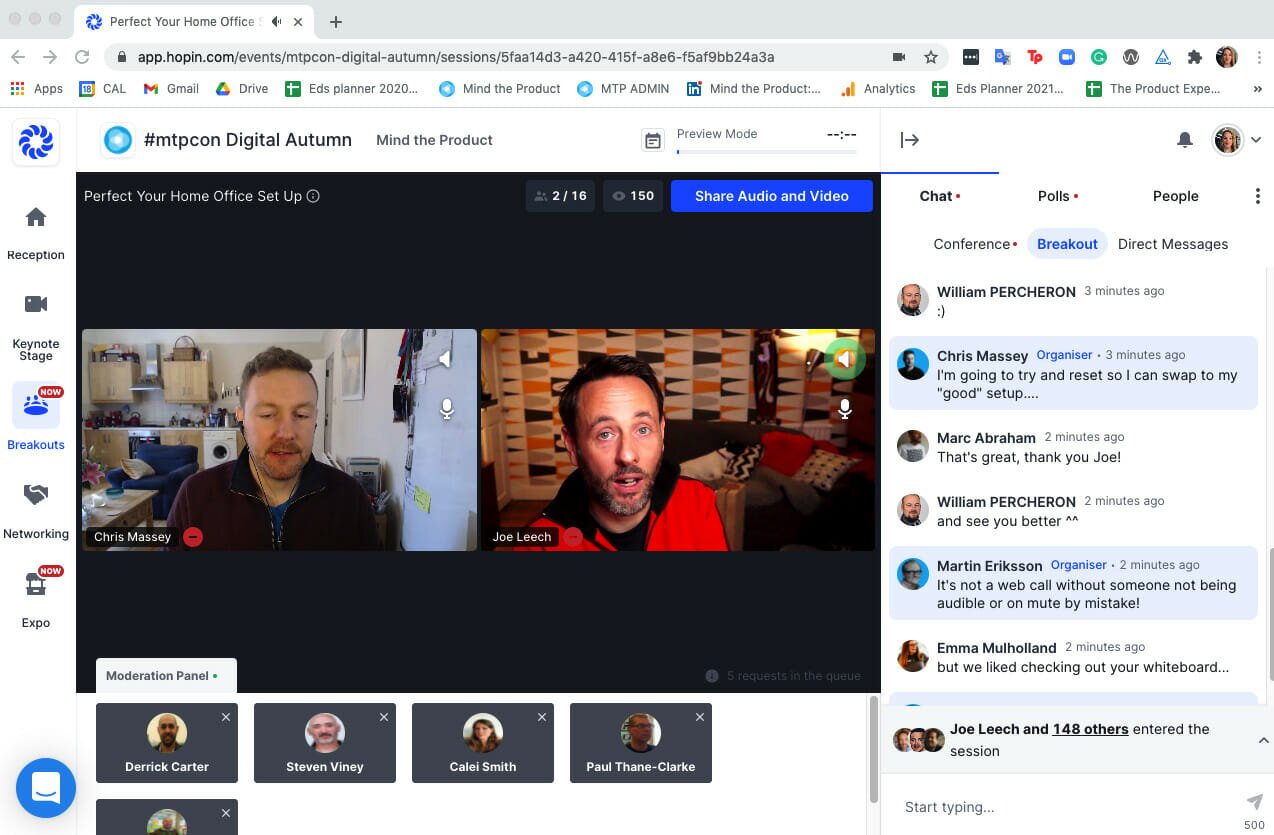
Task: Click Share Audio and Video button
Action: pyautogui.click(x=771, y=196)
